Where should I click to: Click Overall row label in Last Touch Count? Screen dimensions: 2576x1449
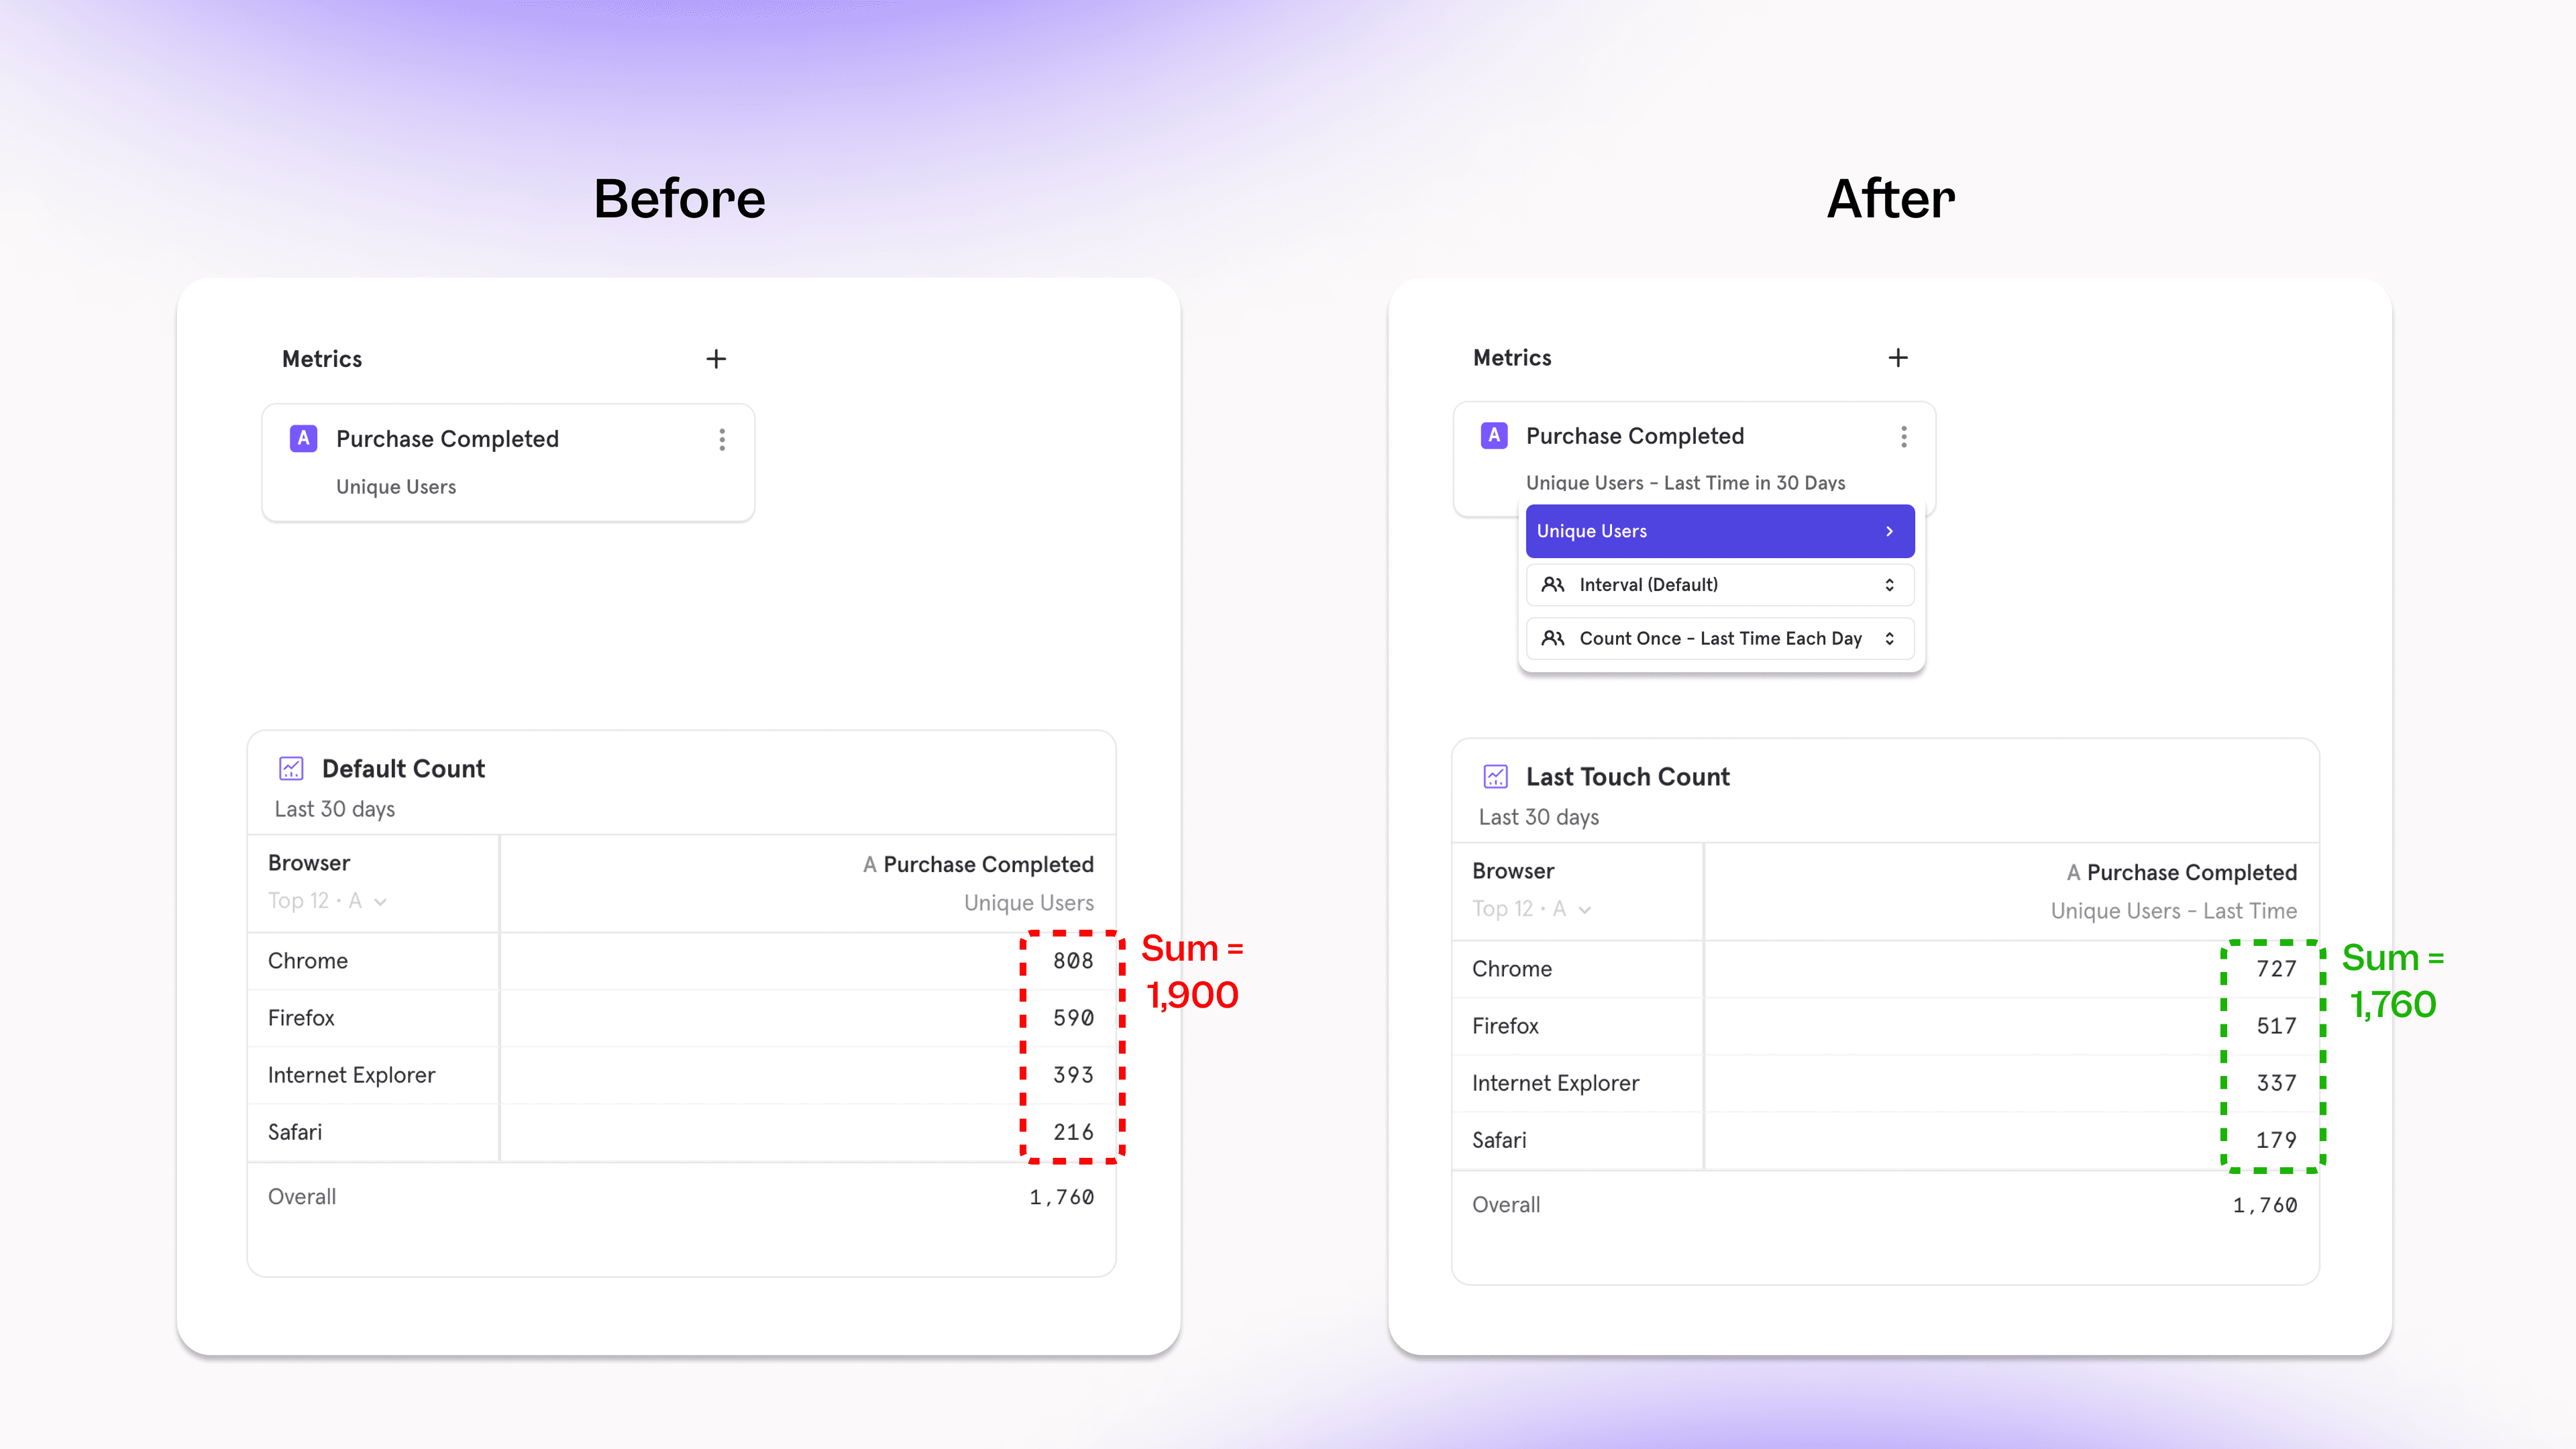(x=1506, y=1205)
